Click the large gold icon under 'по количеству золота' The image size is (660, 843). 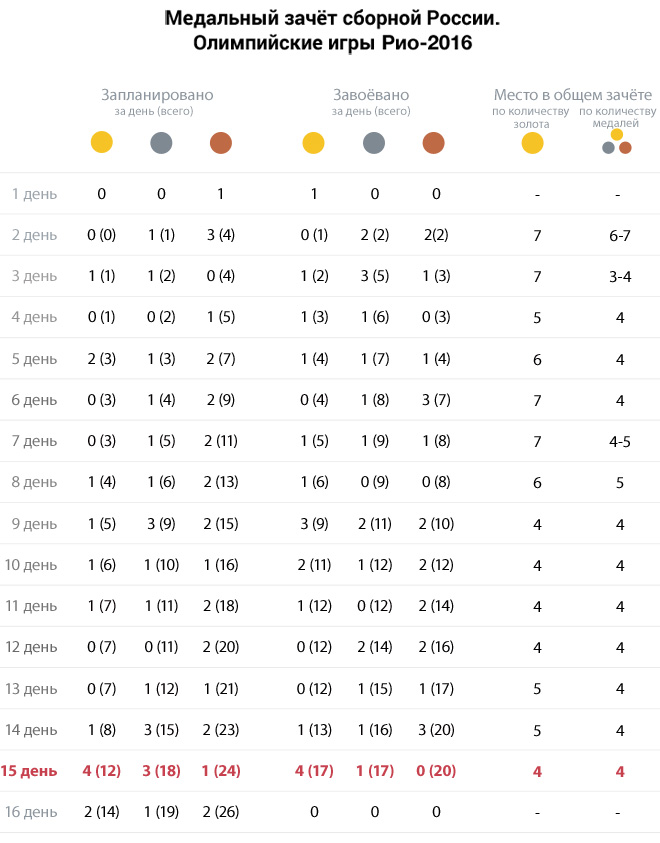pos(532,143)
